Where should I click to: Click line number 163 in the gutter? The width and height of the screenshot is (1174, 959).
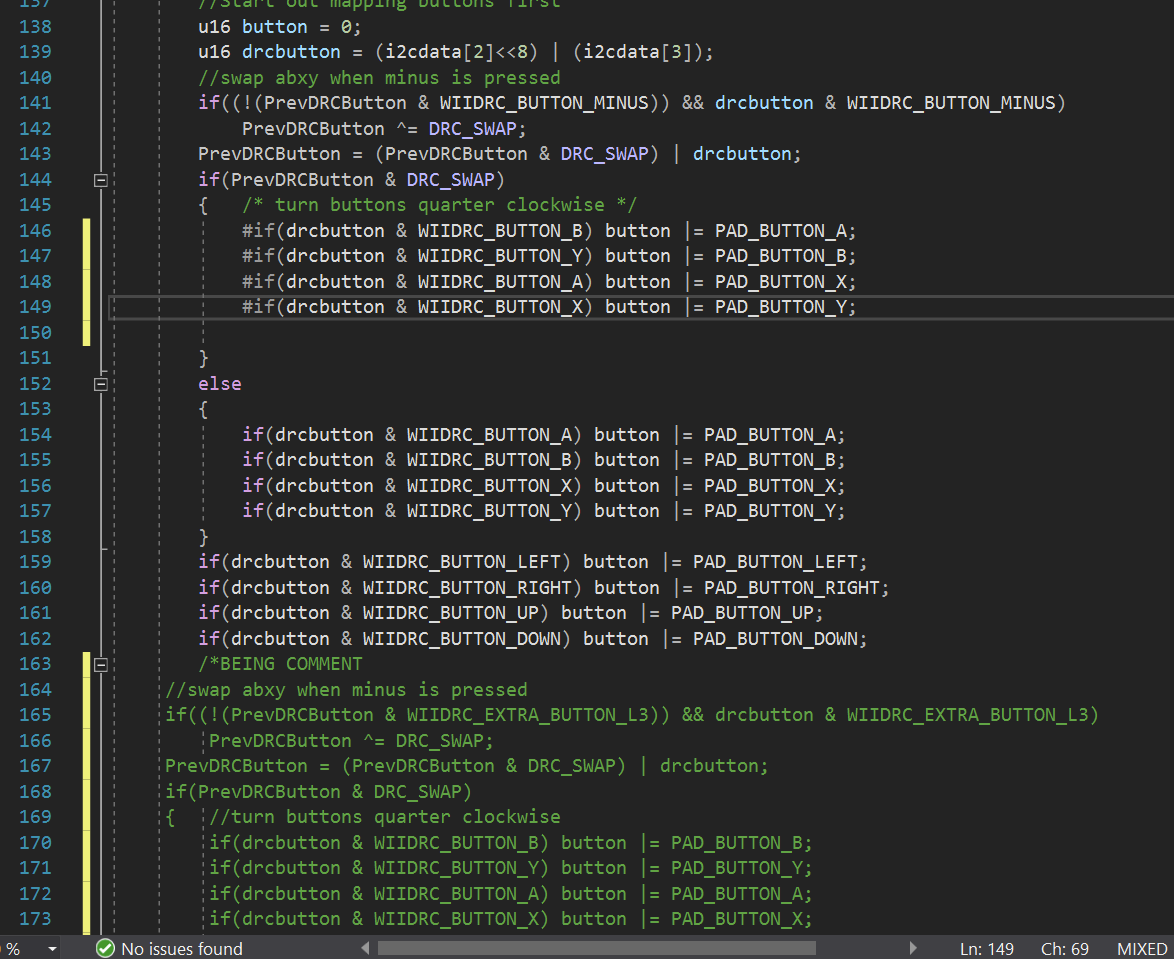point(35,664)
